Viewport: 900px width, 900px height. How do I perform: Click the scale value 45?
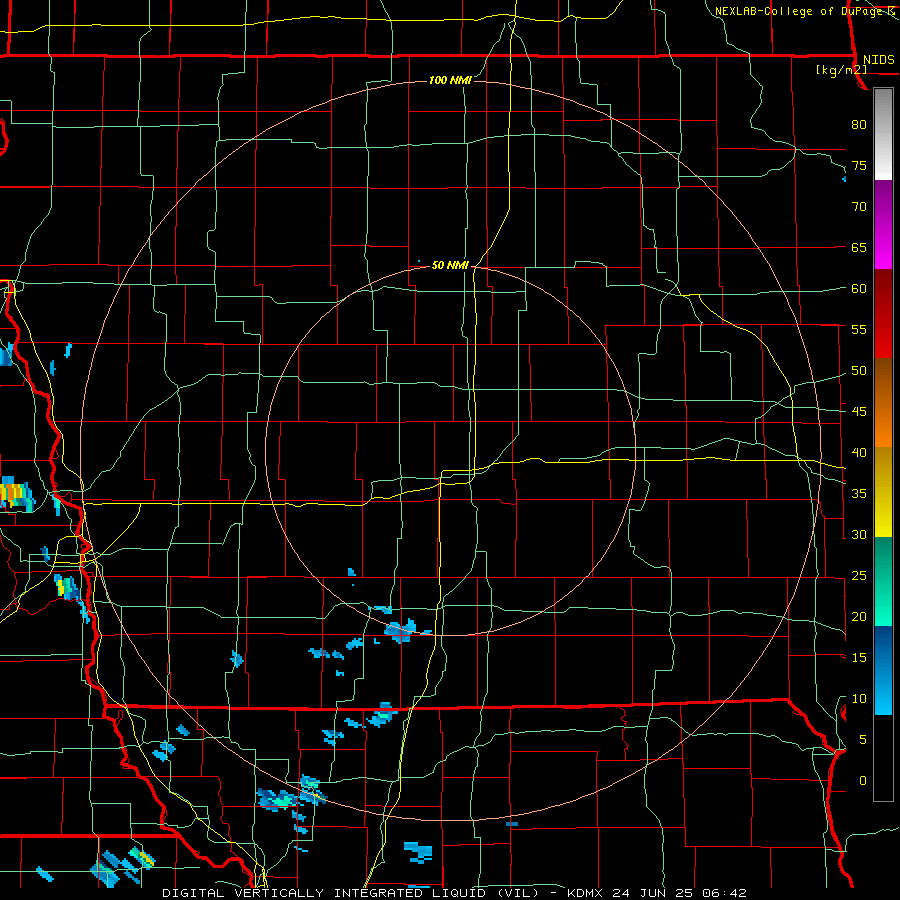[859, 412]
